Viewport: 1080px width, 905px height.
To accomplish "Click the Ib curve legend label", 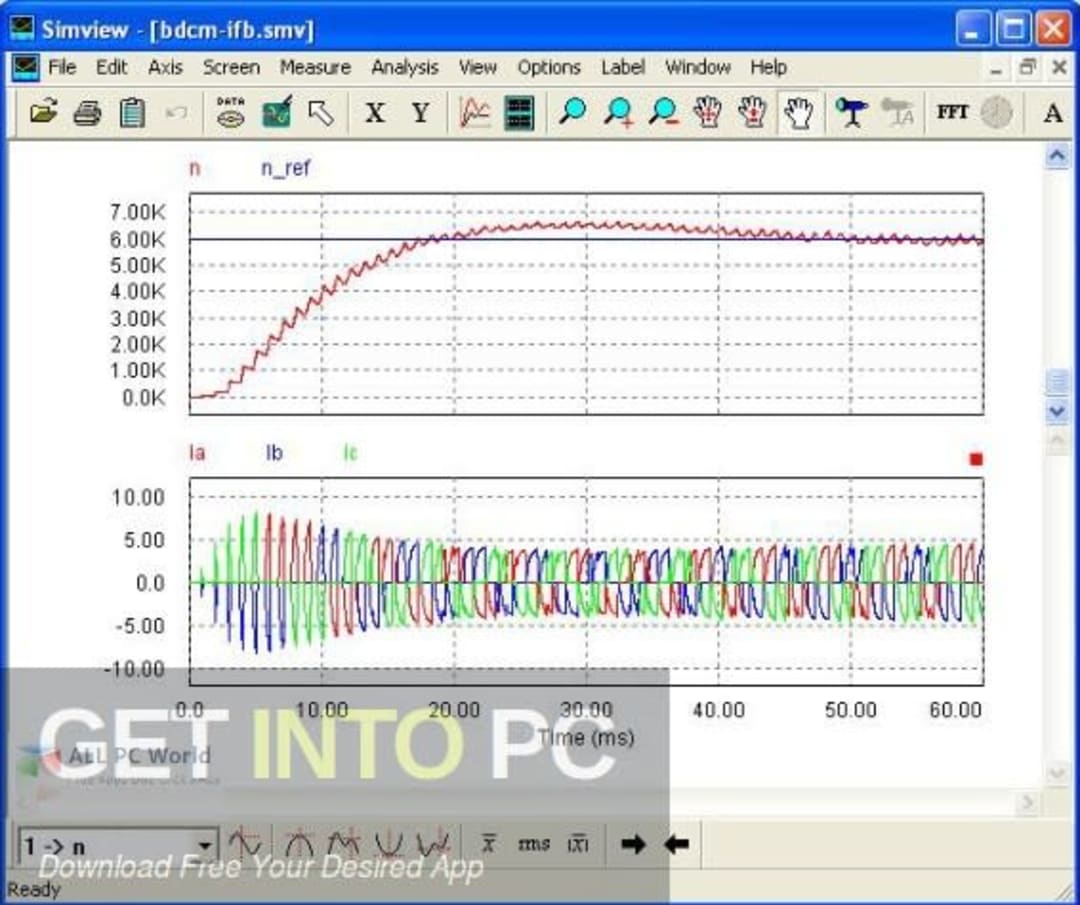I will point(274,452).
